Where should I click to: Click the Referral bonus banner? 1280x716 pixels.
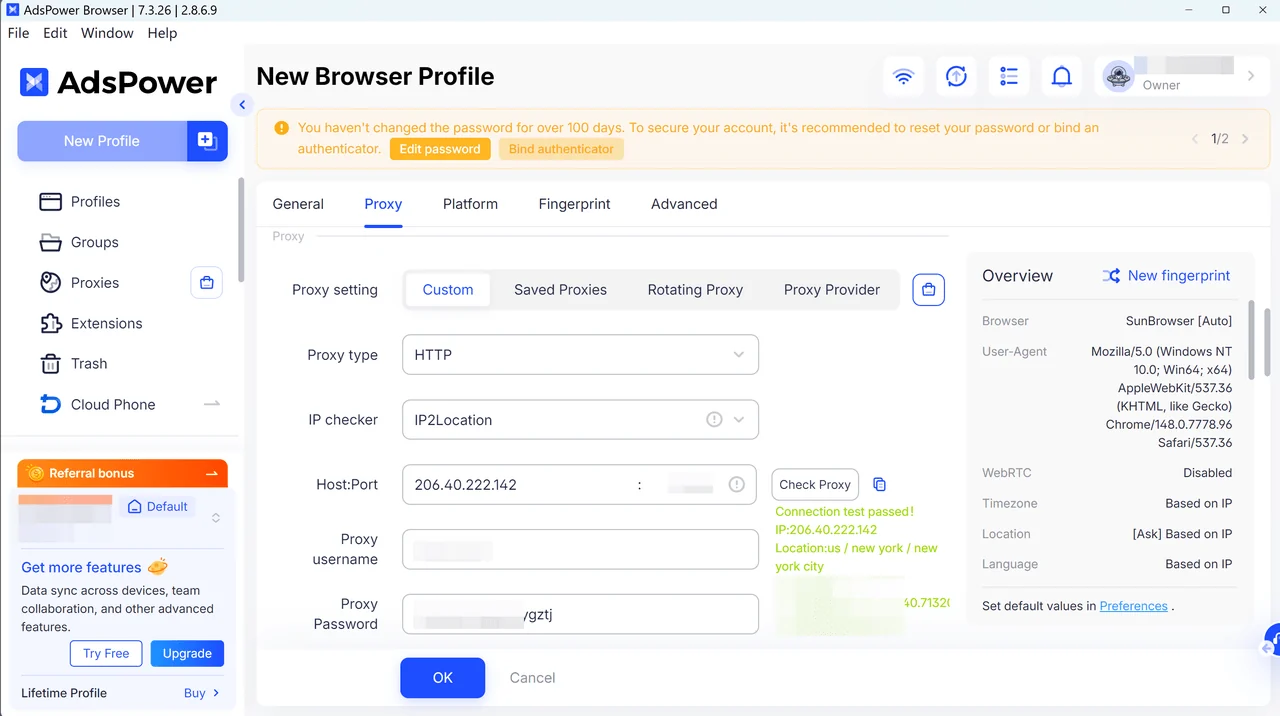122,473
